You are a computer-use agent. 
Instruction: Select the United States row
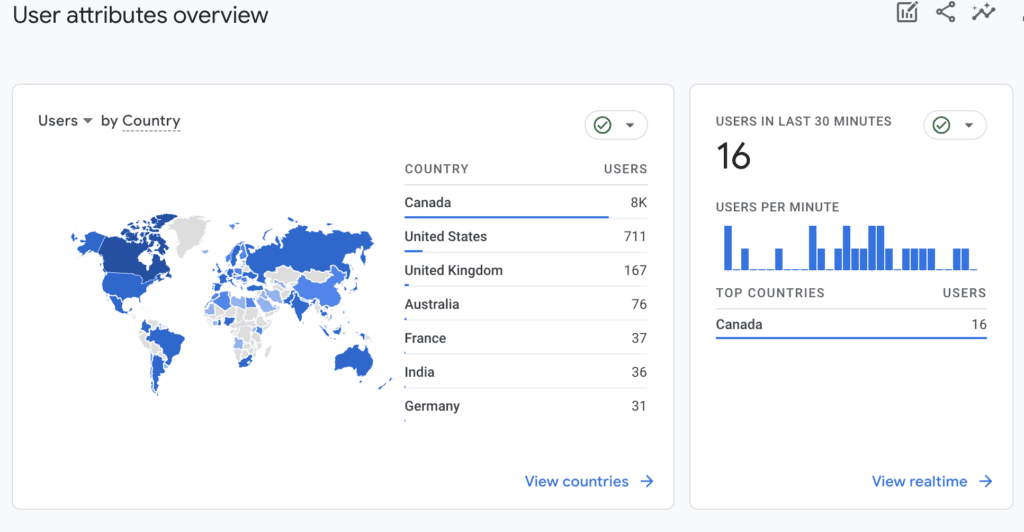pos(526,236)
